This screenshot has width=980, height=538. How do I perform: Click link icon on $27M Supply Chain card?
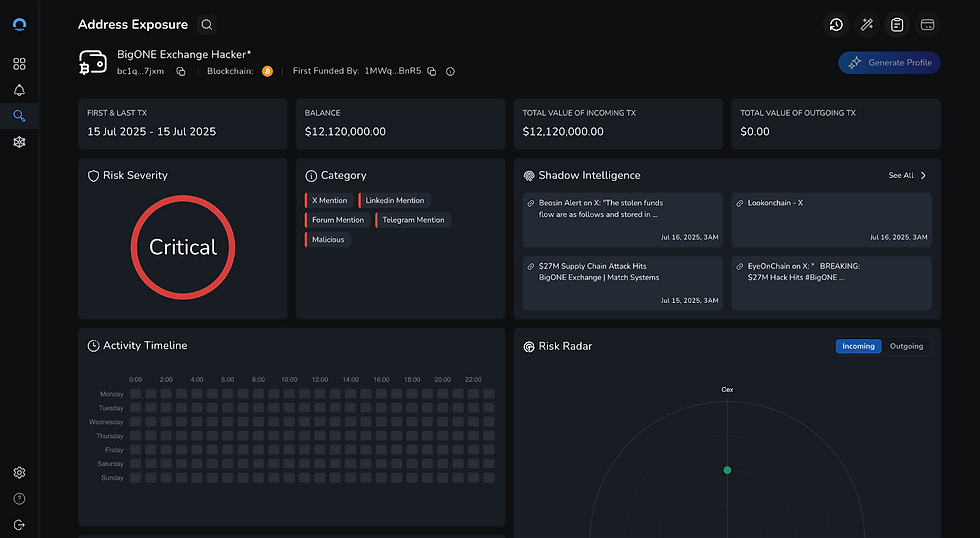531,266
